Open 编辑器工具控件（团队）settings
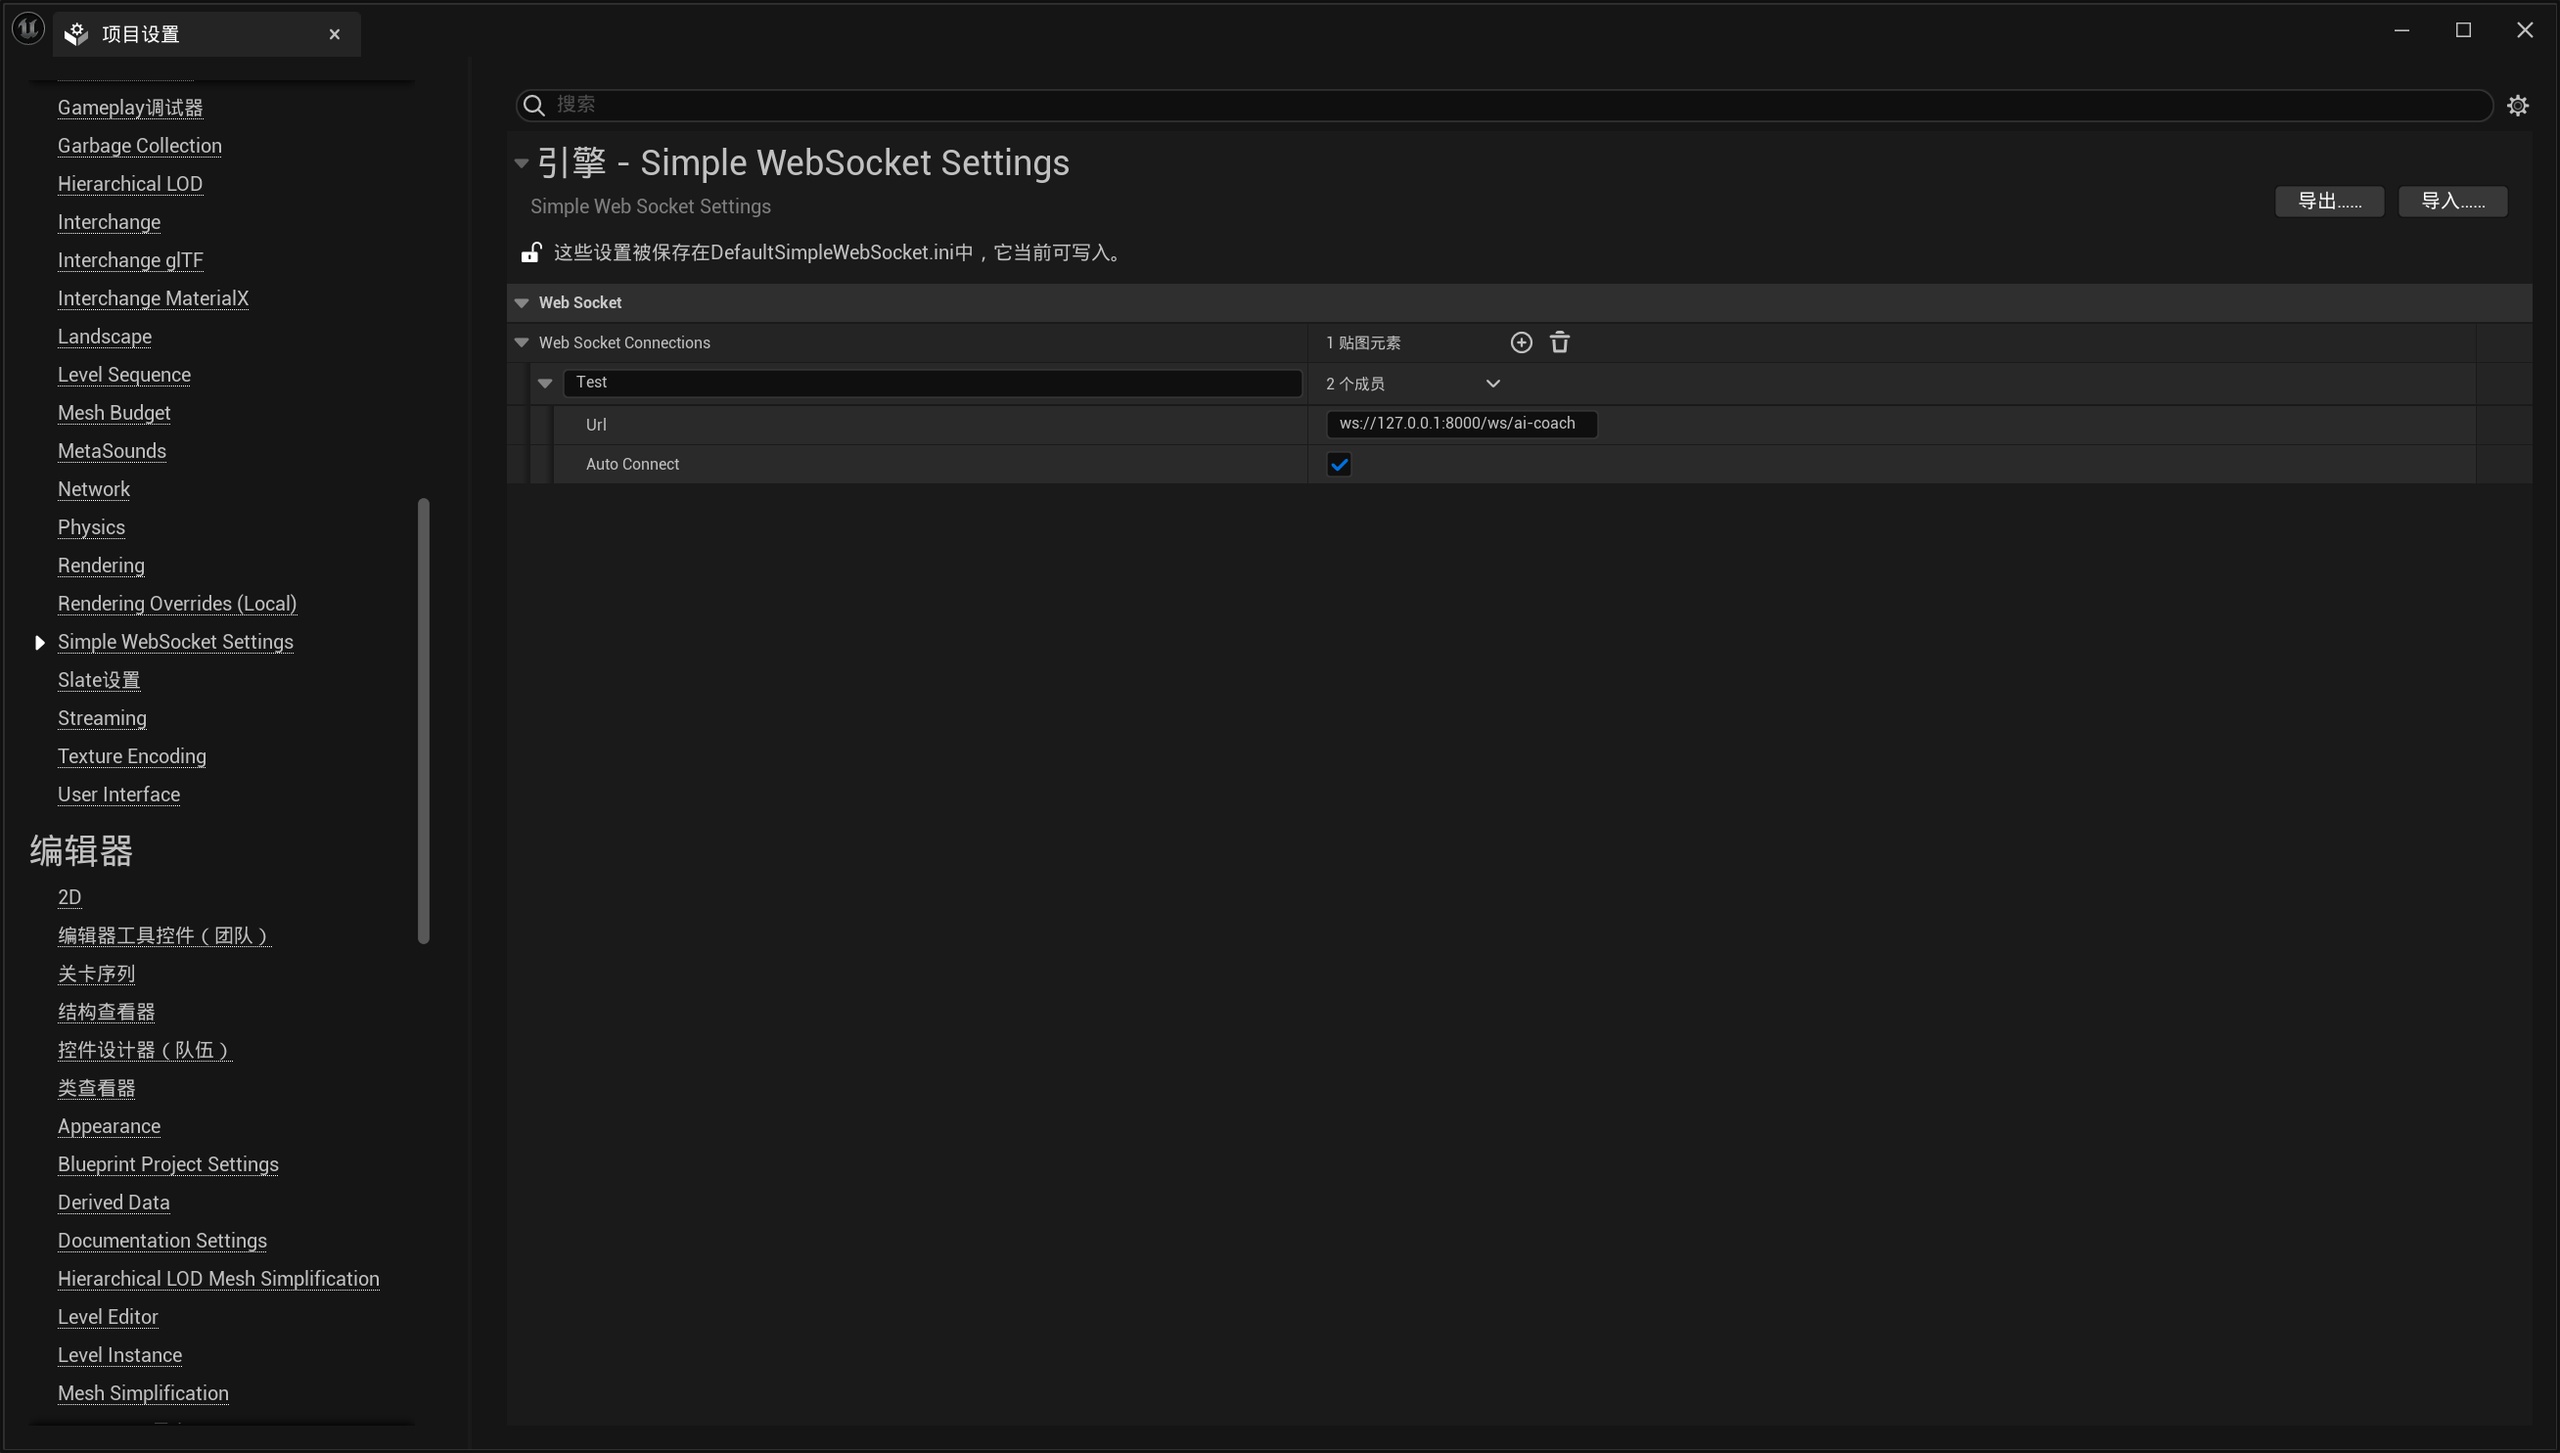 click(x=164, y=936)
